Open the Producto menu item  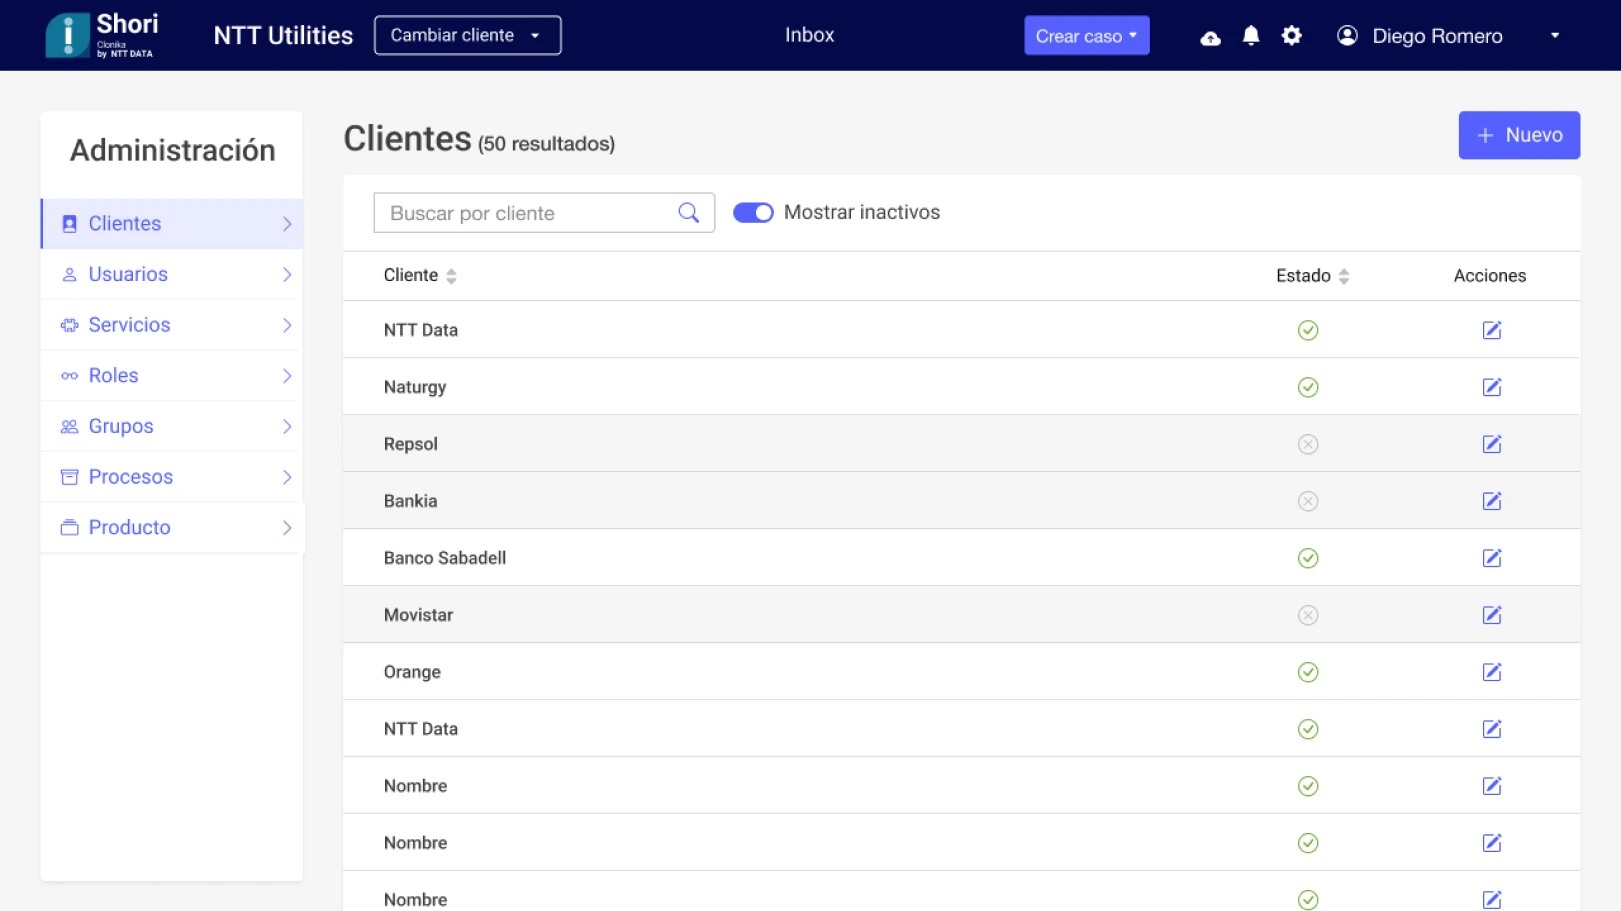tap(172, 527)
